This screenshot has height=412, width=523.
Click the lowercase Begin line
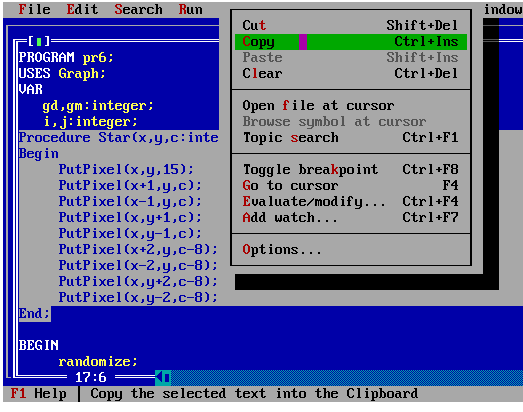[x=39, y=153]
